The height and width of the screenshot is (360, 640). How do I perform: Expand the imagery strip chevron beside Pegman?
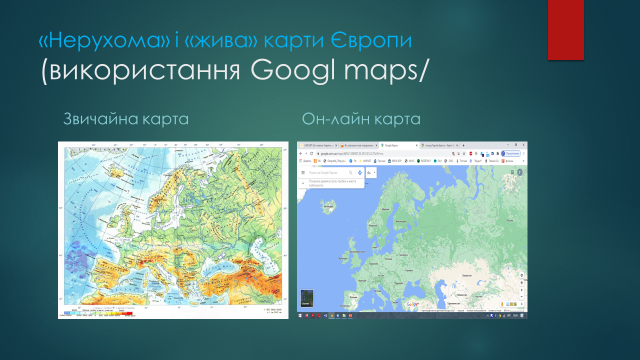(522, 304)
